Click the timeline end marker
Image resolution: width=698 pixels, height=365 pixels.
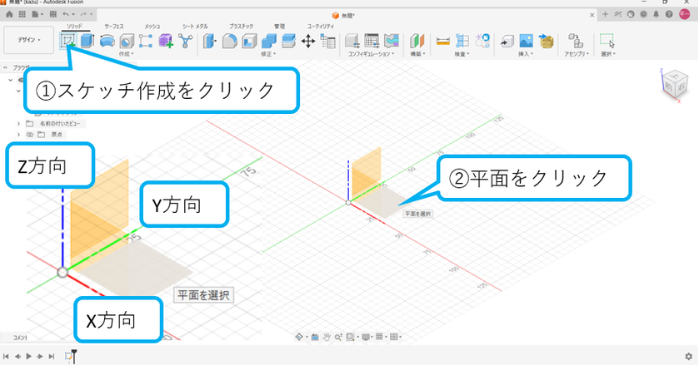coord(74,356)
